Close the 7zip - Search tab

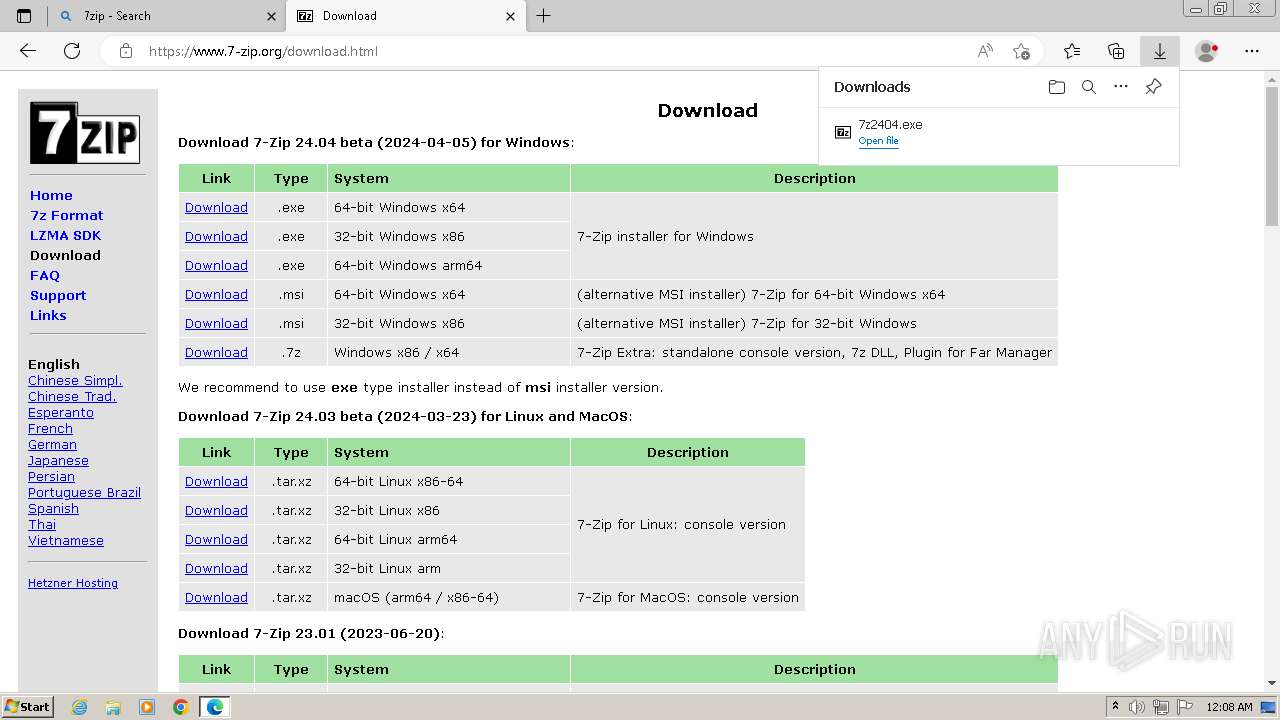tap(272, 16)
